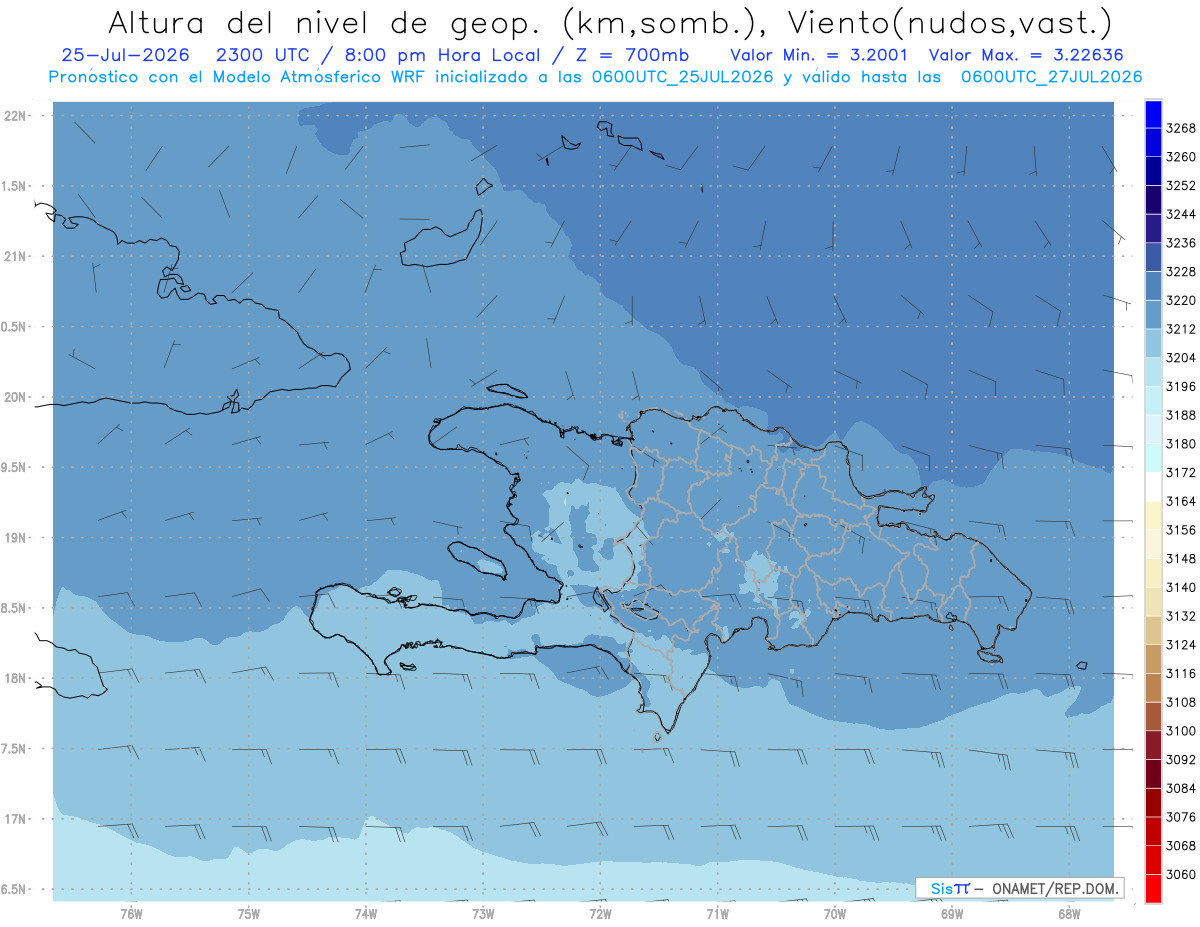Click the legend value '3164'
This screenshot has height=927, width=1200.
pos(1181,501)
